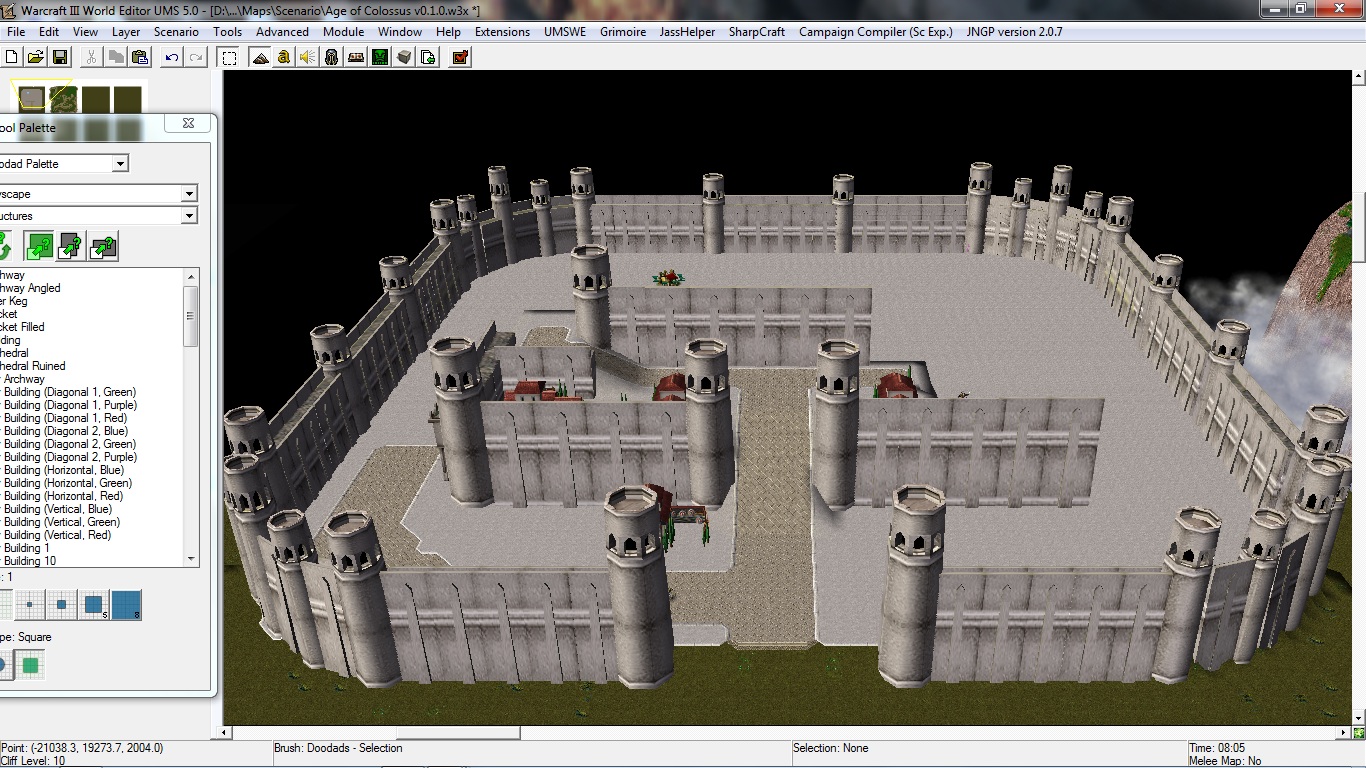Open the Scenario menu
The width and height of the screenshot is (1366, 768).
point(177,32)
